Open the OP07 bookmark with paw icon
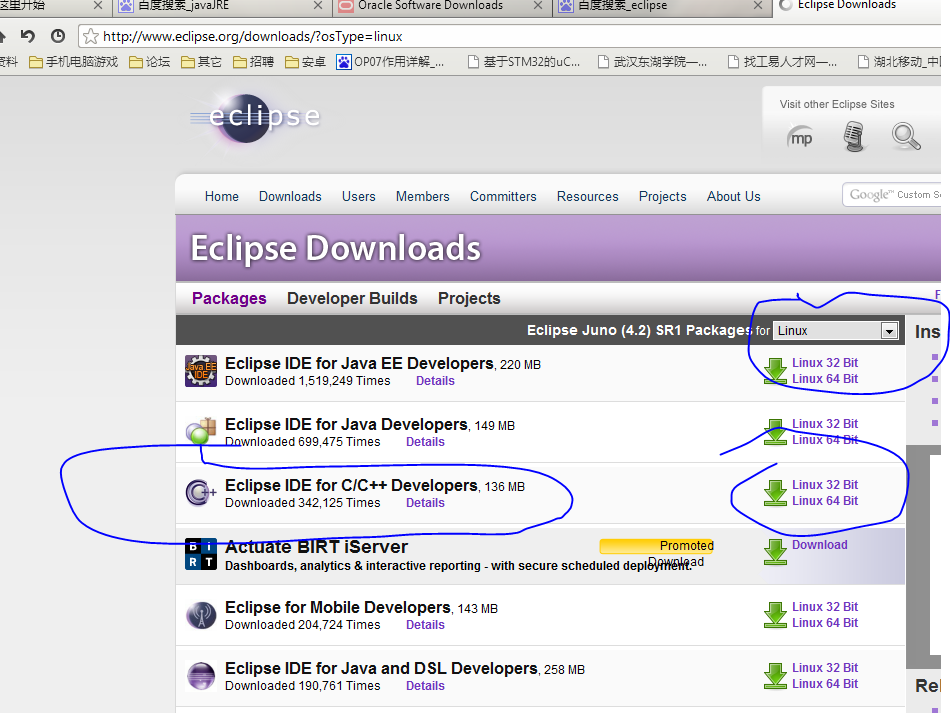950x713 pixels. [391, 62]
